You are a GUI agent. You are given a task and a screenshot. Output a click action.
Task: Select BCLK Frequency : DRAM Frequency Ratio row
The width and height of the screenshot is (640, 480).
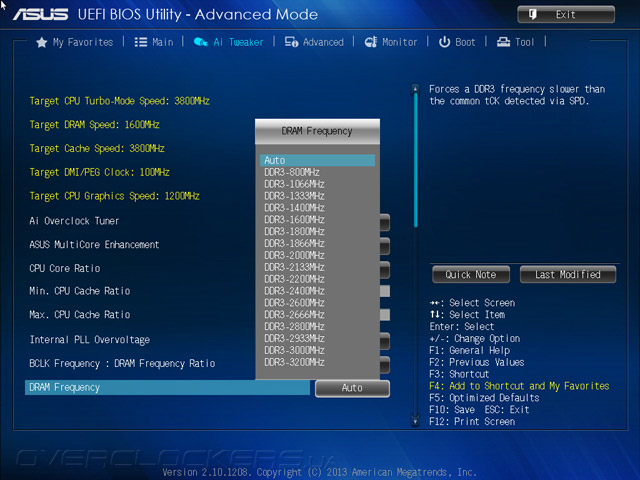click(122, 364)
